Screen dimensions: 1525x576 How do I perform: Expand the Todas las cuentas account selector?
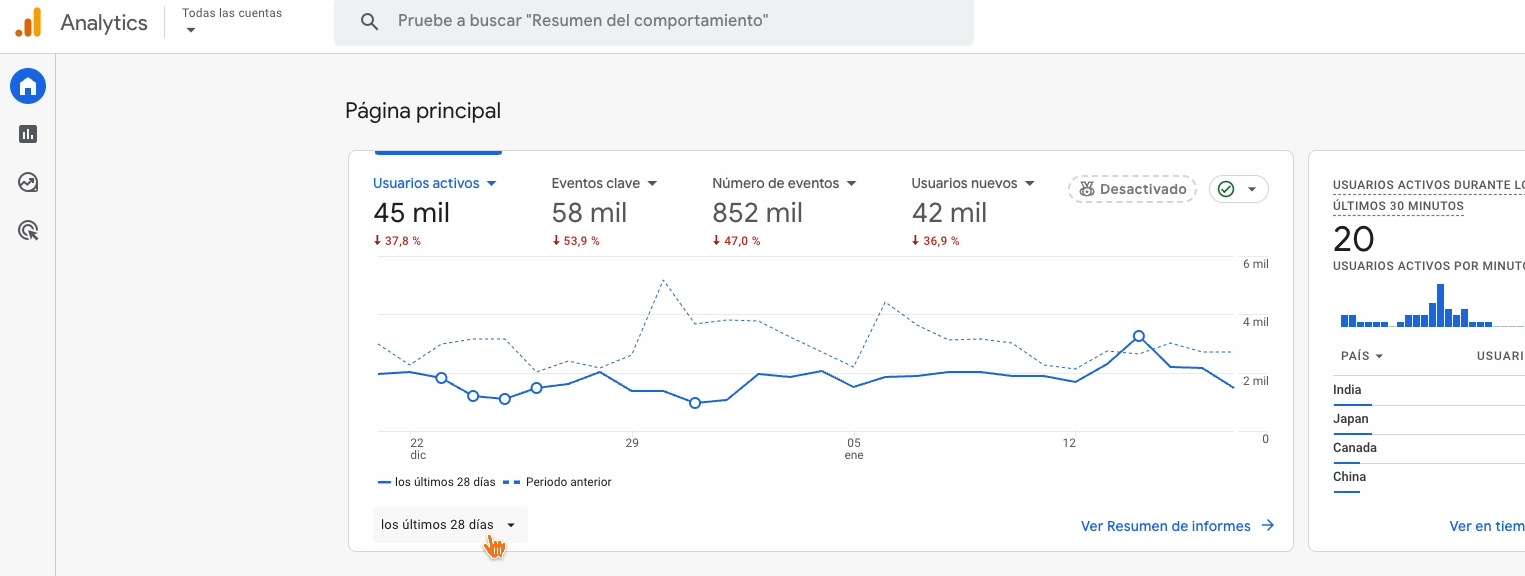pyautogui.click(x=232, y=21)
